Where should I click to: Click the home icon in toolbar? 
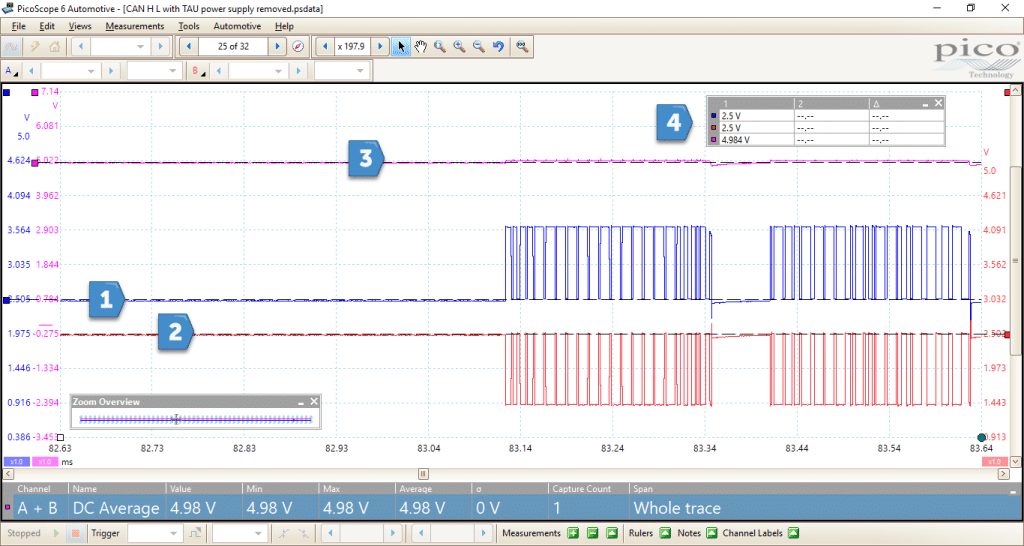[x=55, y=46]
